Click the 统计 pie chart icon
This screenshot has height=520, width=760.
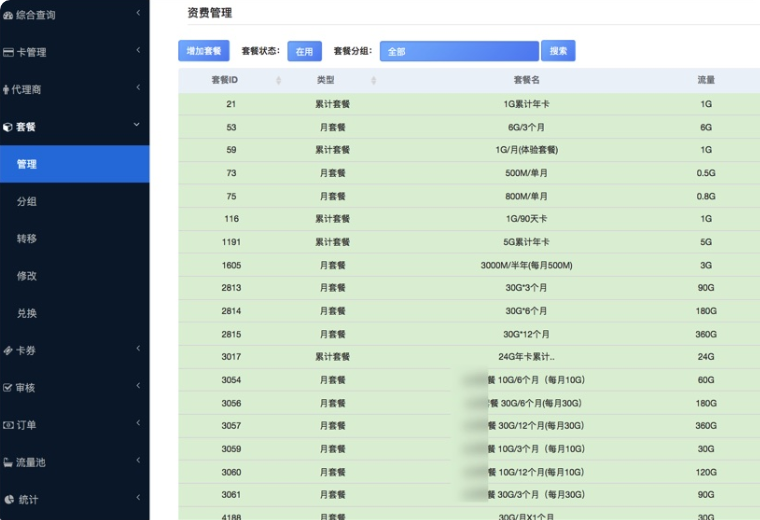pos(8,500)
